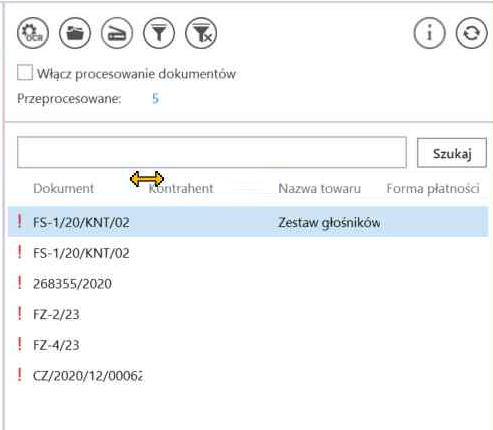Open the information icon
Viewport: 493px width, 430px height.
pyautogui.click(x=429, y=33)
